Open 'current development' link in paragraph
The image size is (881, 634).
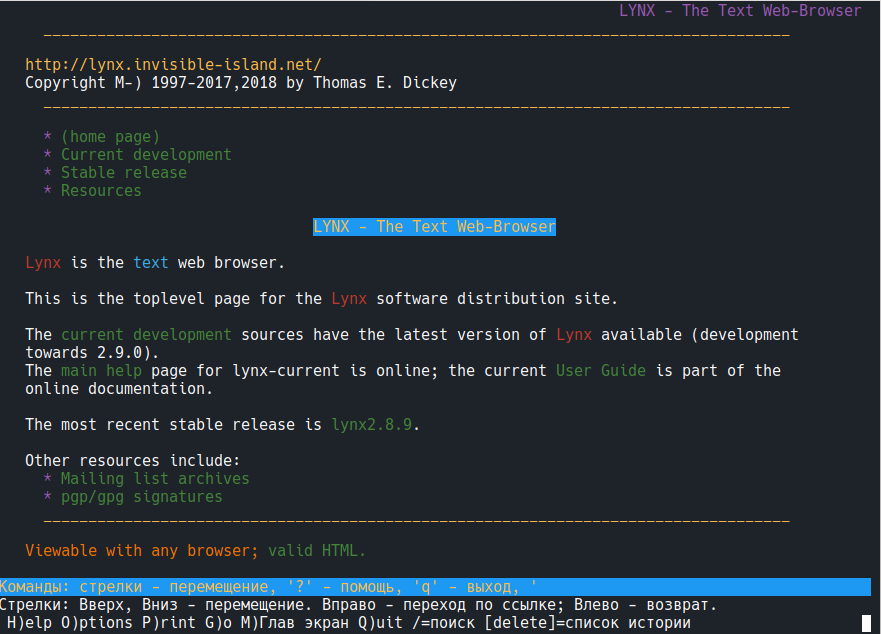click(x=146, y=334)
